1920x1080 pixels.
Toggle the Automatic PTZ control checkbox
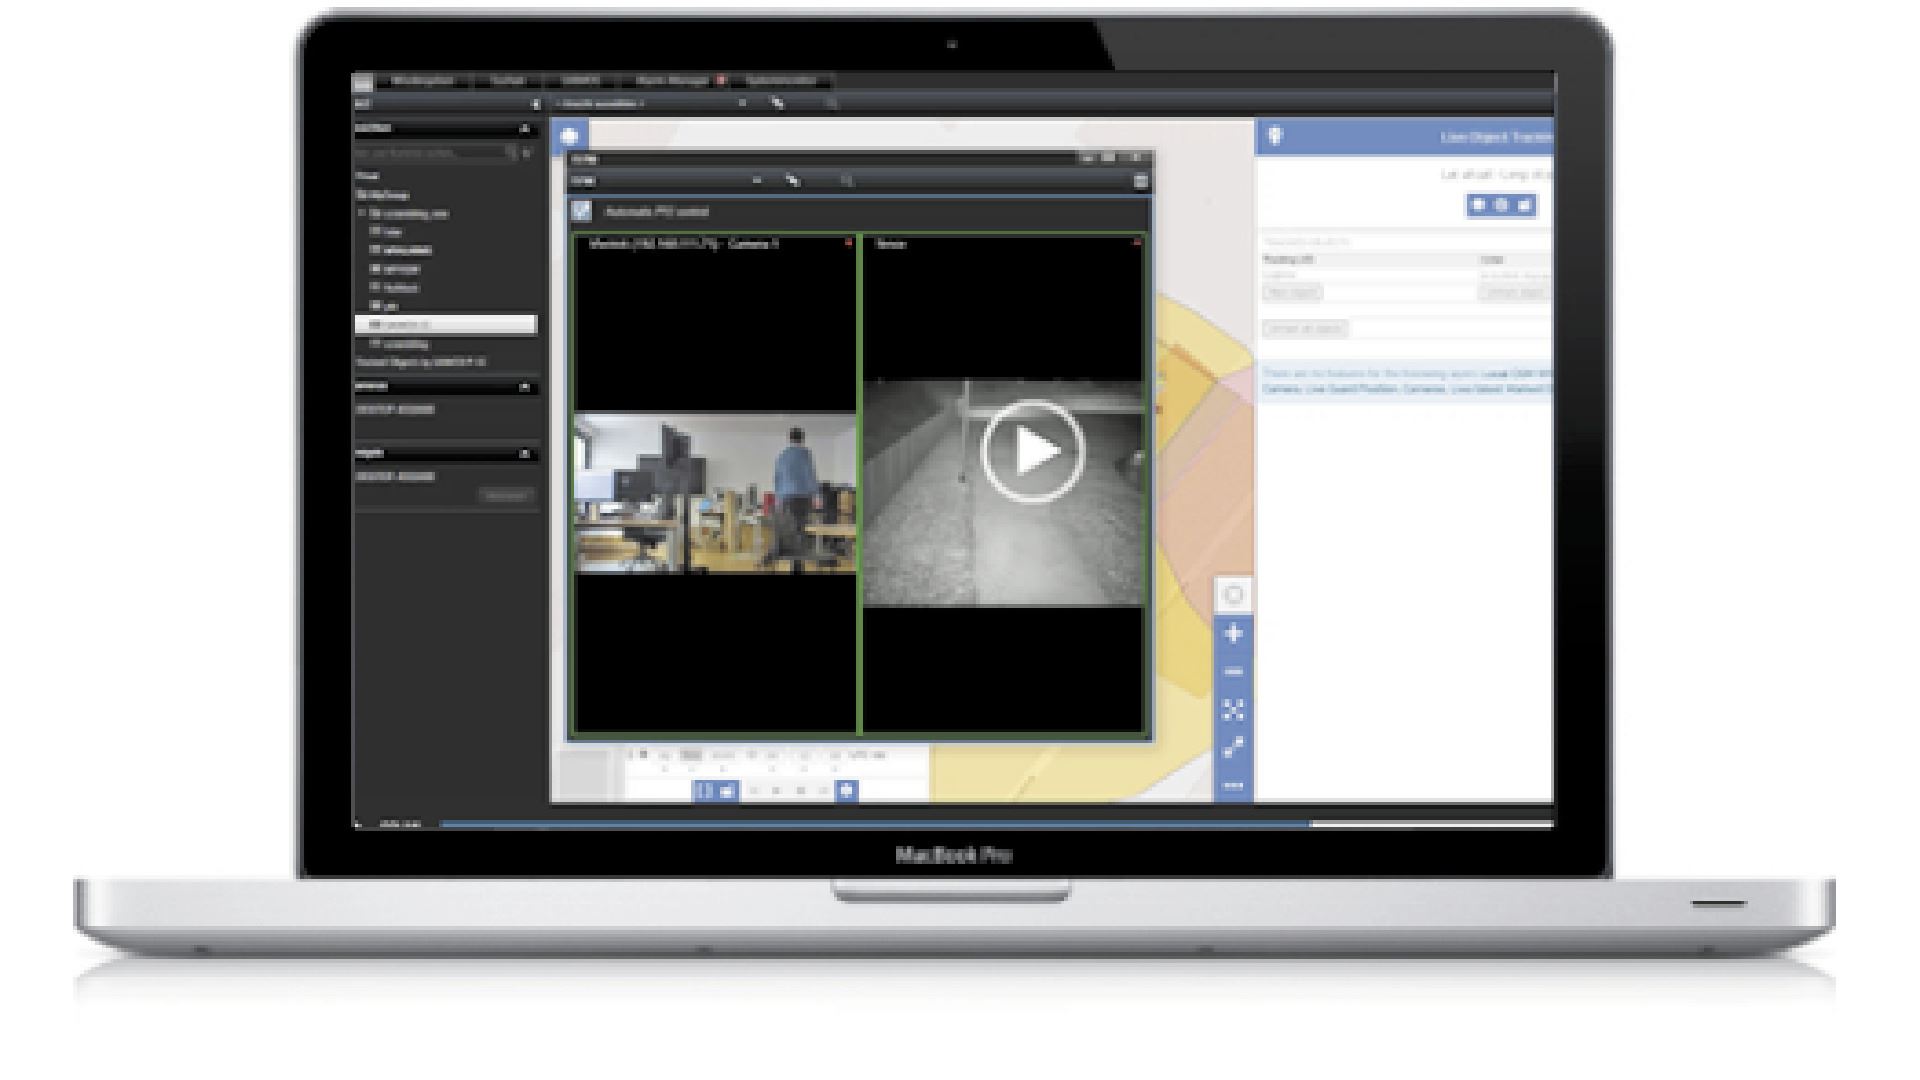pyautogui.click(x=582, y=211)
